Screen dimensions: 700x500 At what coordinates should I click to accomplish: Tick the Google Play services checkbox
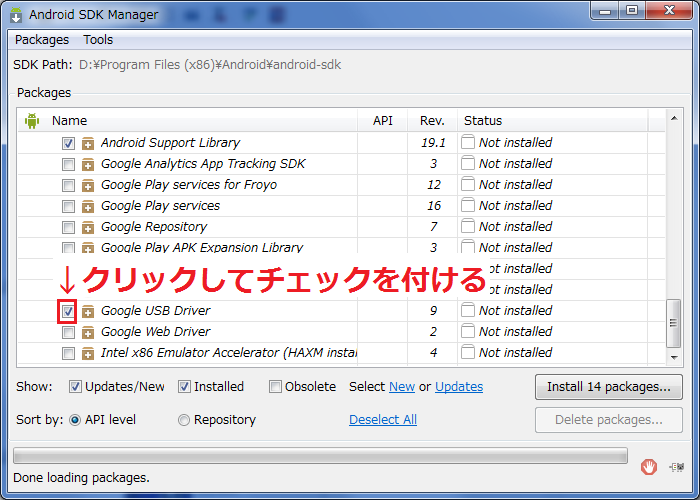tap(68, 206)
